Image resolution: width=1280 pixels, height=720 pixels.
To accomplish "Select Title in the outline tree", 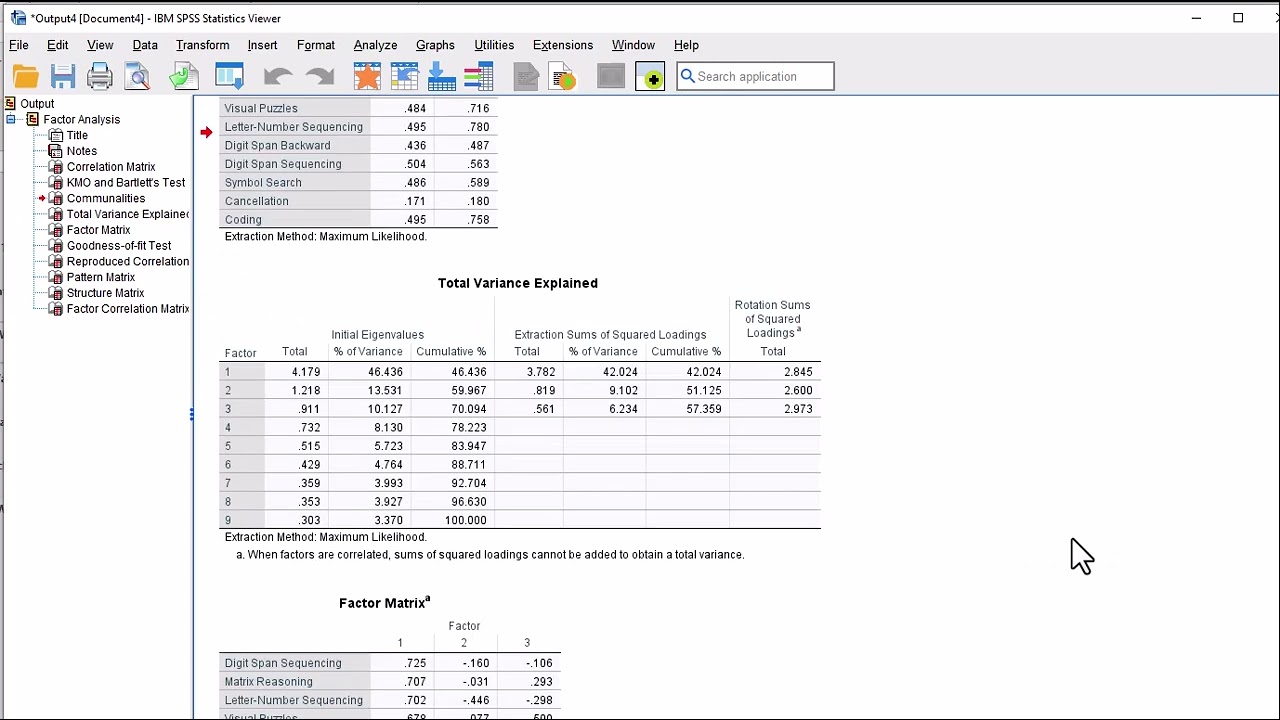I will [77, 135].
